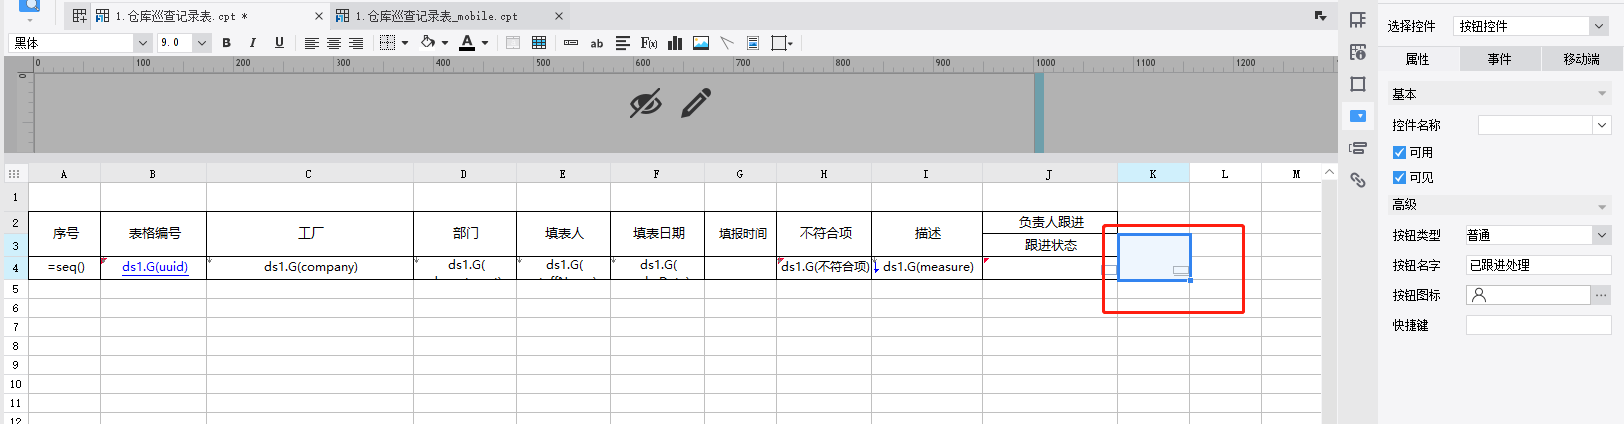
Task: Select the 负责人跟进 header cell
Action: [1050, 222]
